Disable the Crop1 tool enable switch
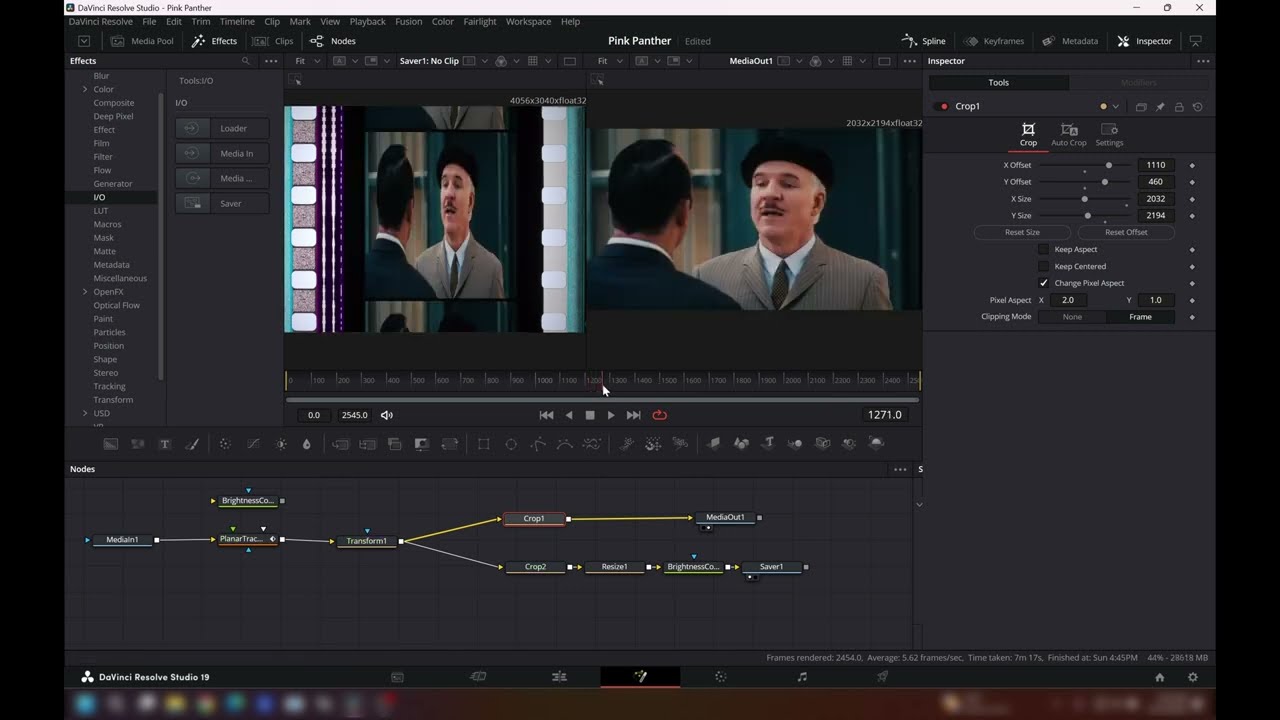 click(942, 106)
